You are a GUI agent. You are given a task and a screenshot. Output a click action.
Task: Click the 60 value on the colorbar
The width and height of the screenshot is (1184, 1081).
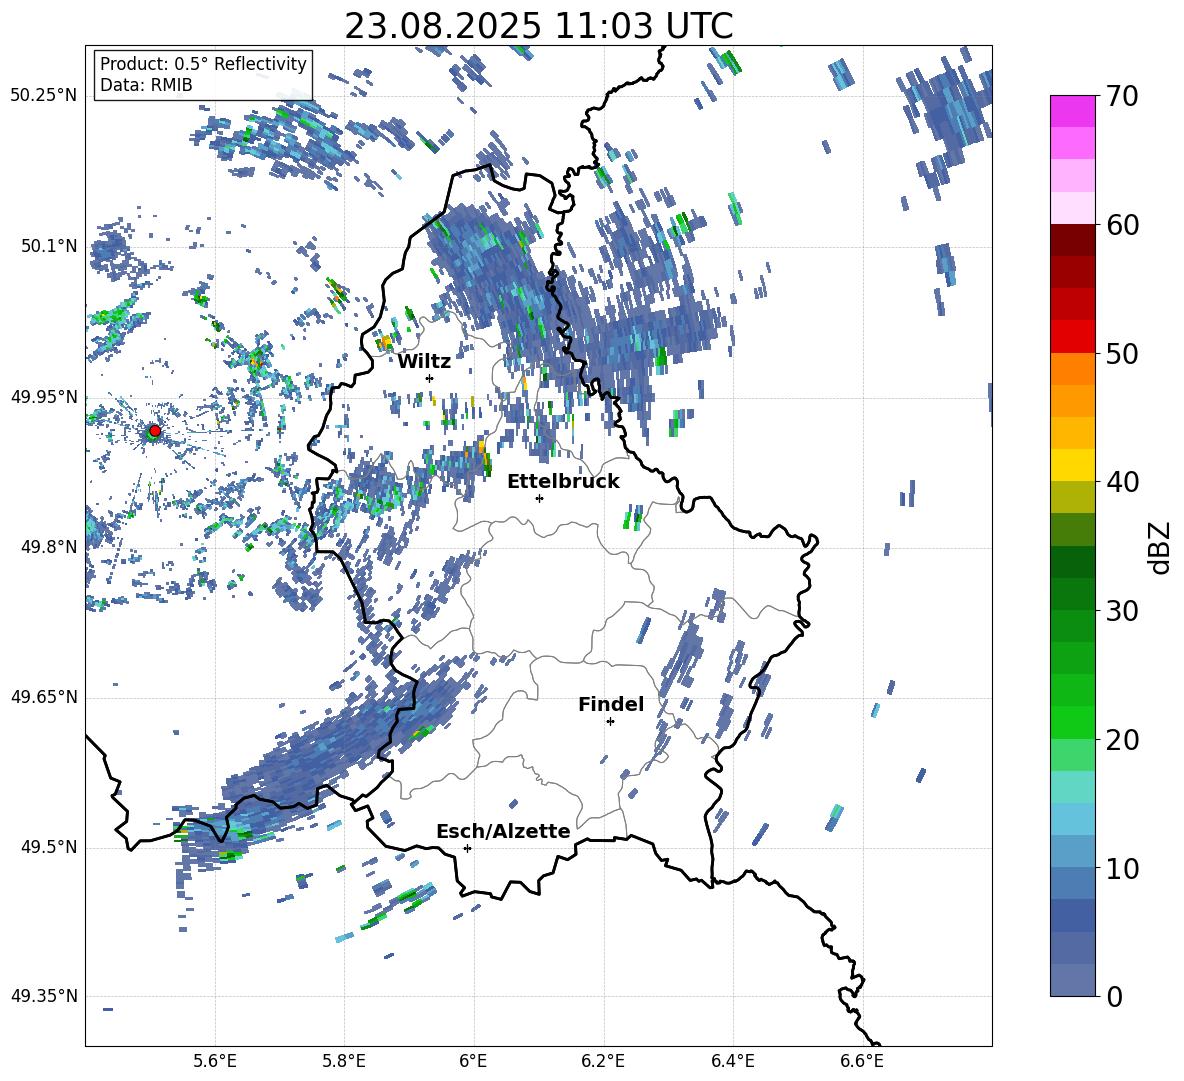(x=1122, y=225)
